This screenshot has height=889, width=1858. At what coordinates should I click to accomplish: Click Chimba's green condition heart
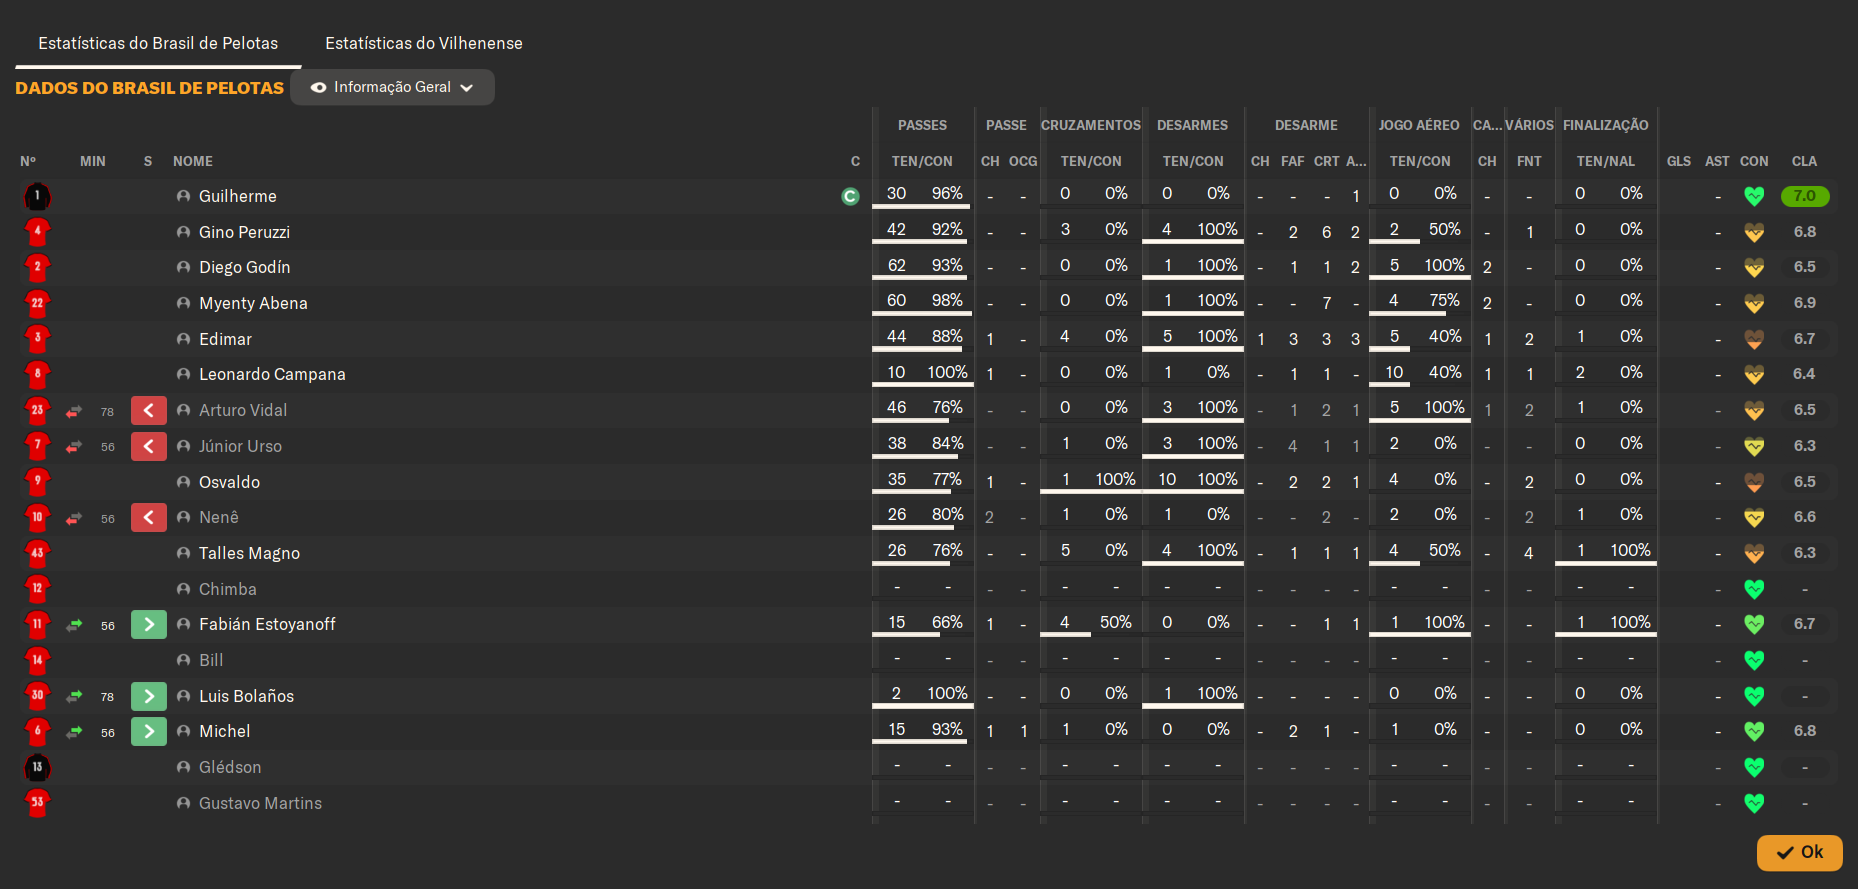click(x=1754, y=589)
